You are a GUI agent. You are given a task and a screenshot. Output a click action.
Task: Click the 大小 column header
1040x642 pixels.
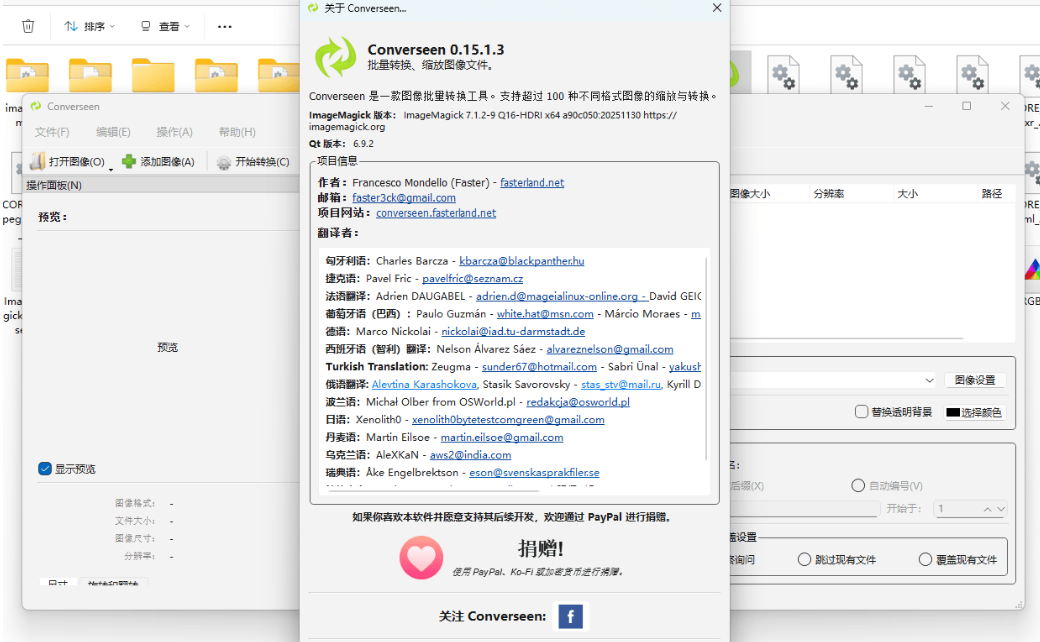click(907, 194)
